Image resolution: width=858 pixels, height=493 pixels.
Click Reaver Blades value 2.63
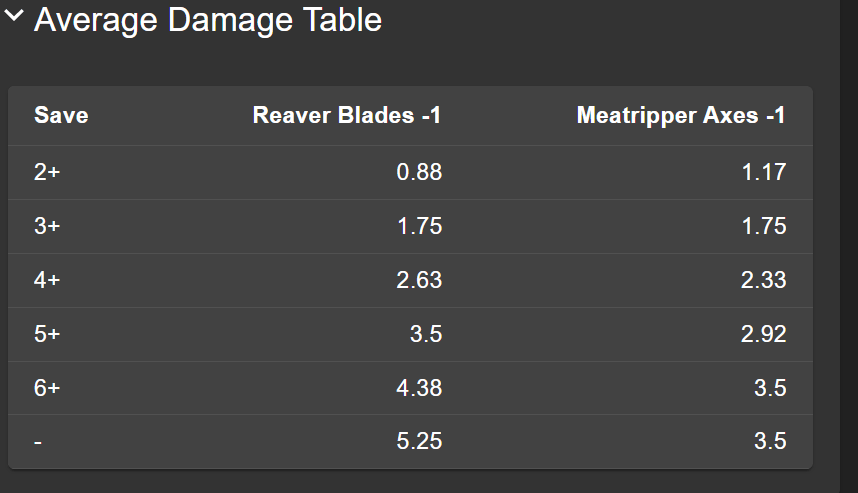tap(419, 280)
